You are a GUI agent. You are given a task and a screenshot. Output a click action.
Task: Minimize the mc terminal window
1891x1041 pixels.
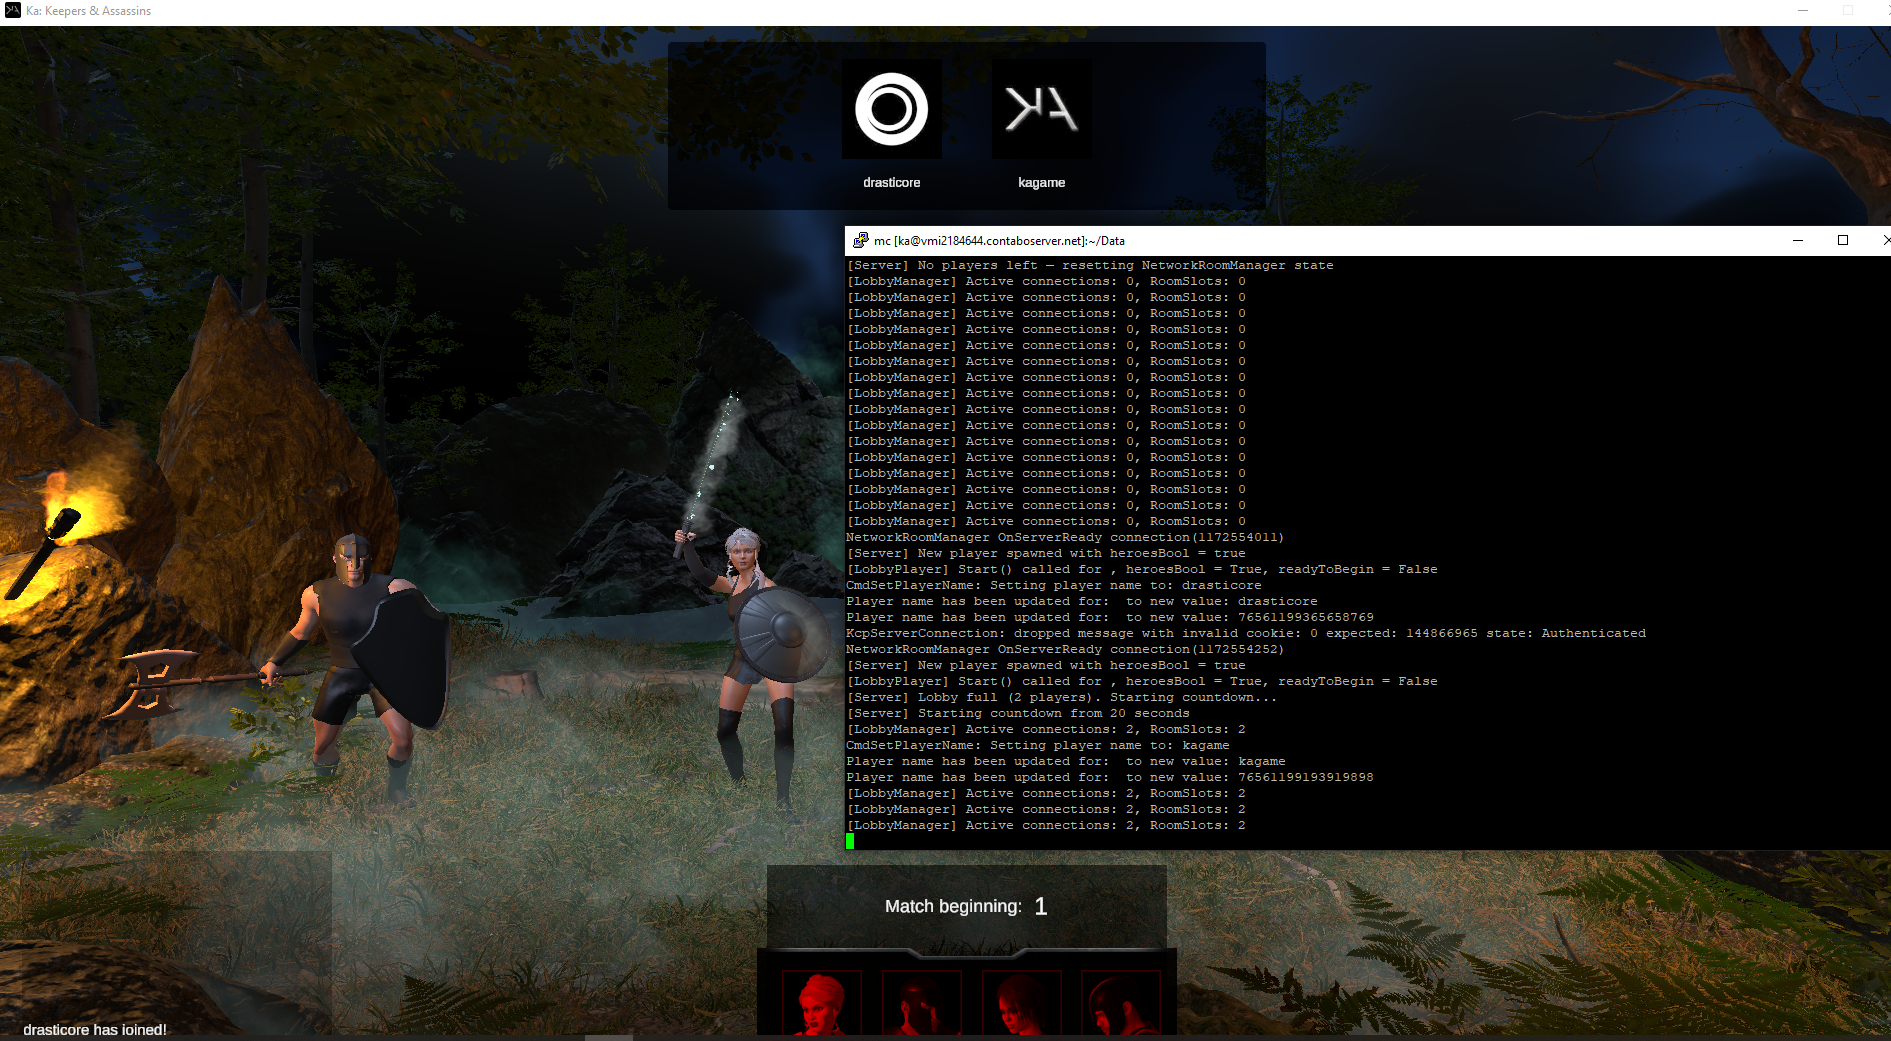(1797, 241)
